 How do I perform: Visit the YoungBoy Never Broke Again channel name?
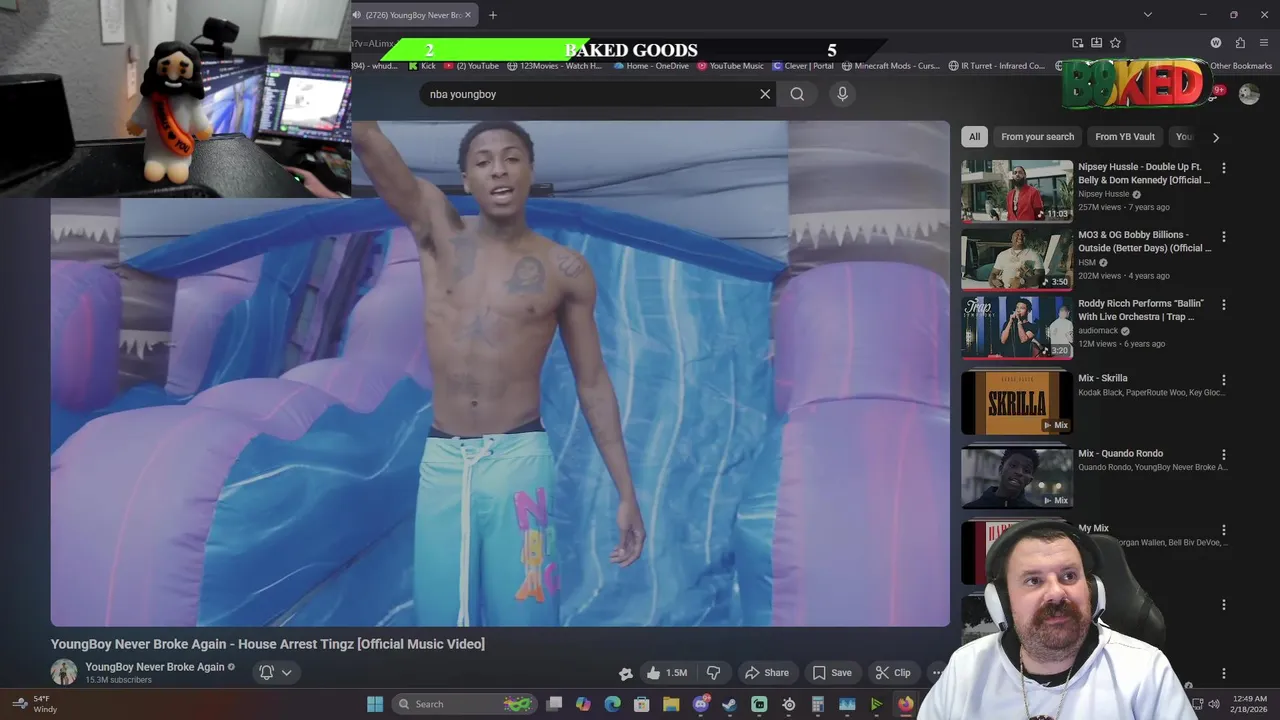(x=155, y=667)
